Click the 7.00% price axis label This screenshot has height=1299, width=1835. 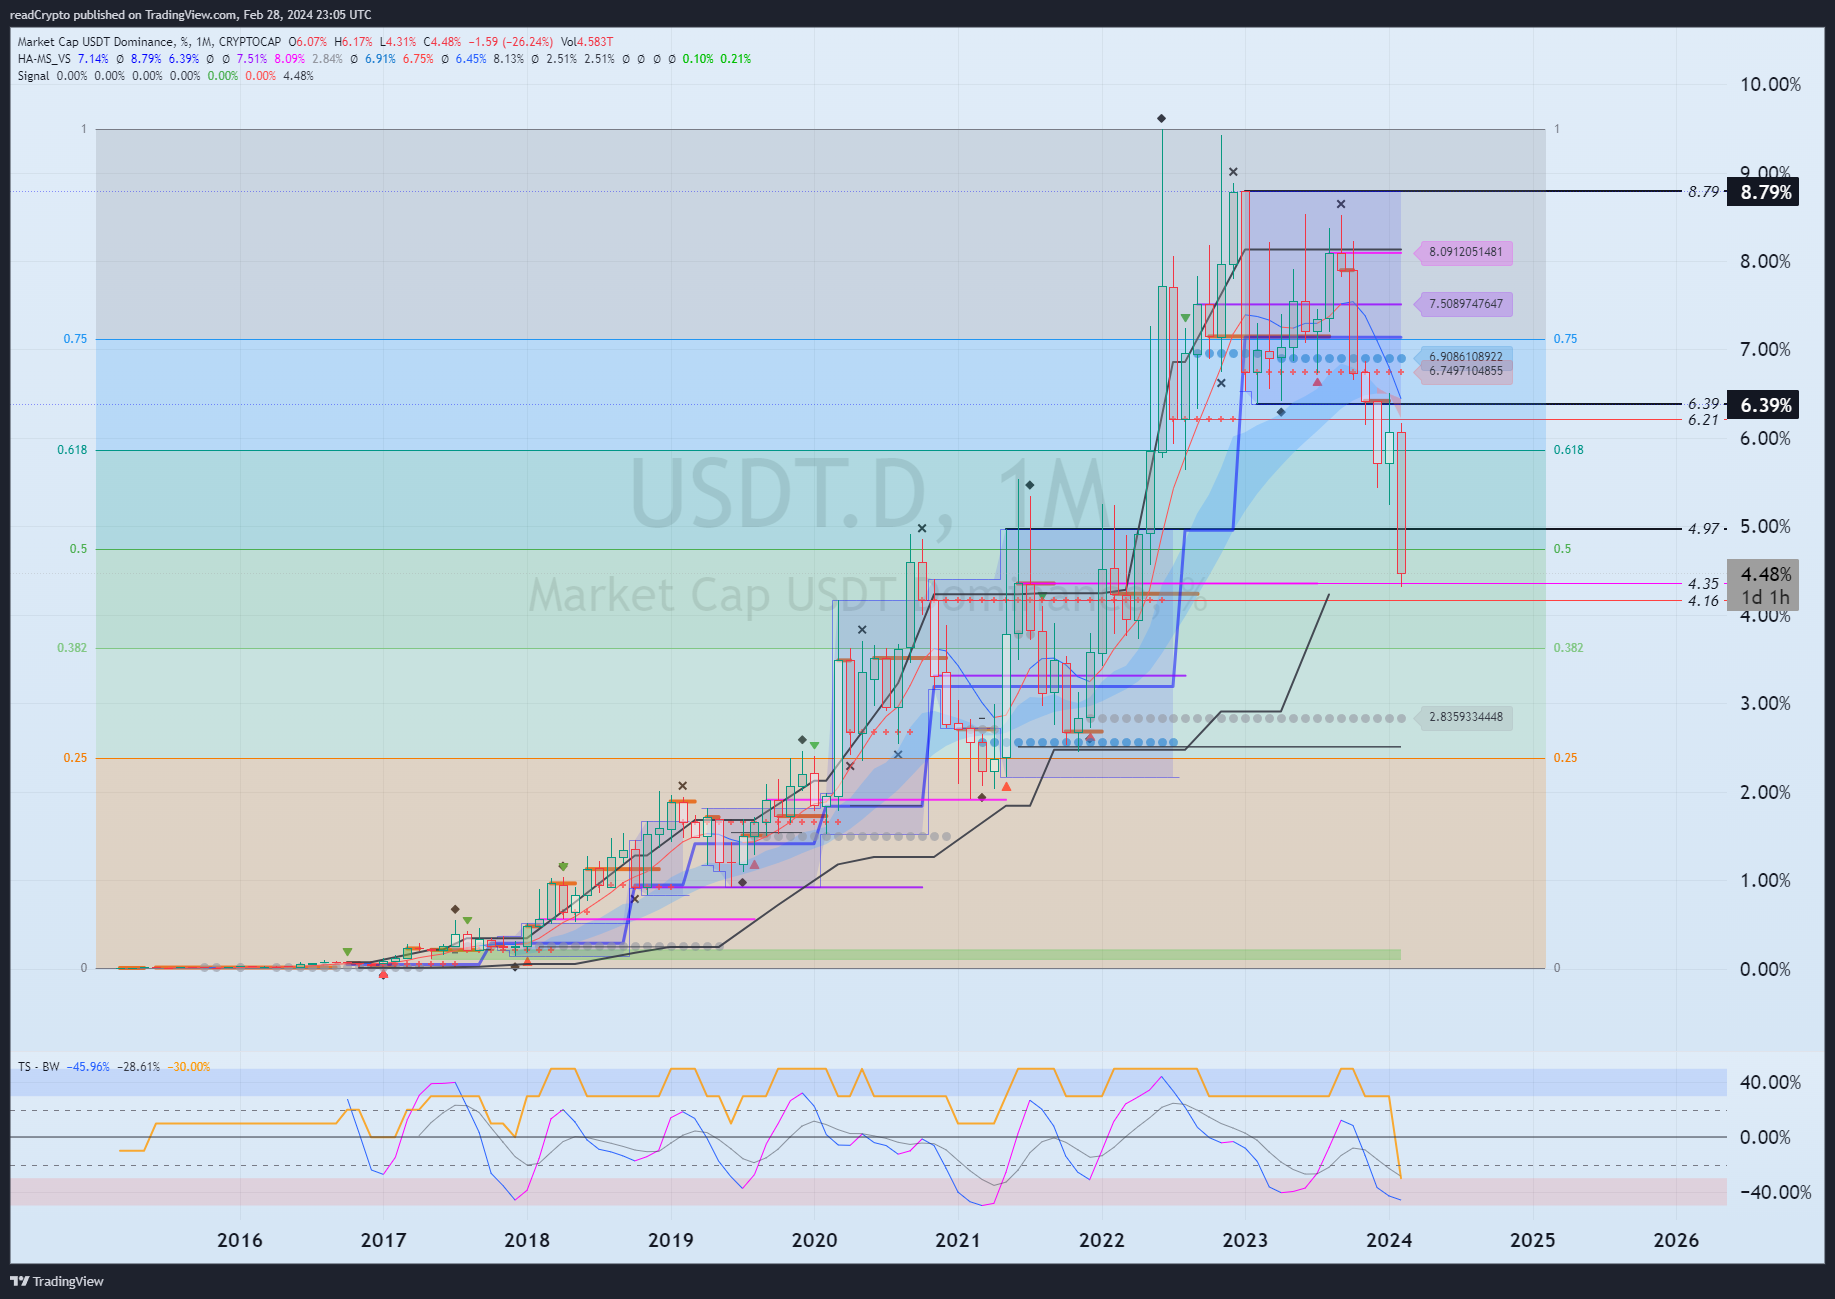1765,349
